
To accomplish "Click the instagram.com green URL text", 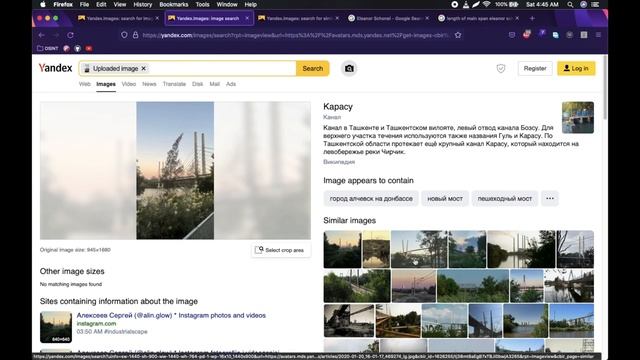I will (96, 324).
